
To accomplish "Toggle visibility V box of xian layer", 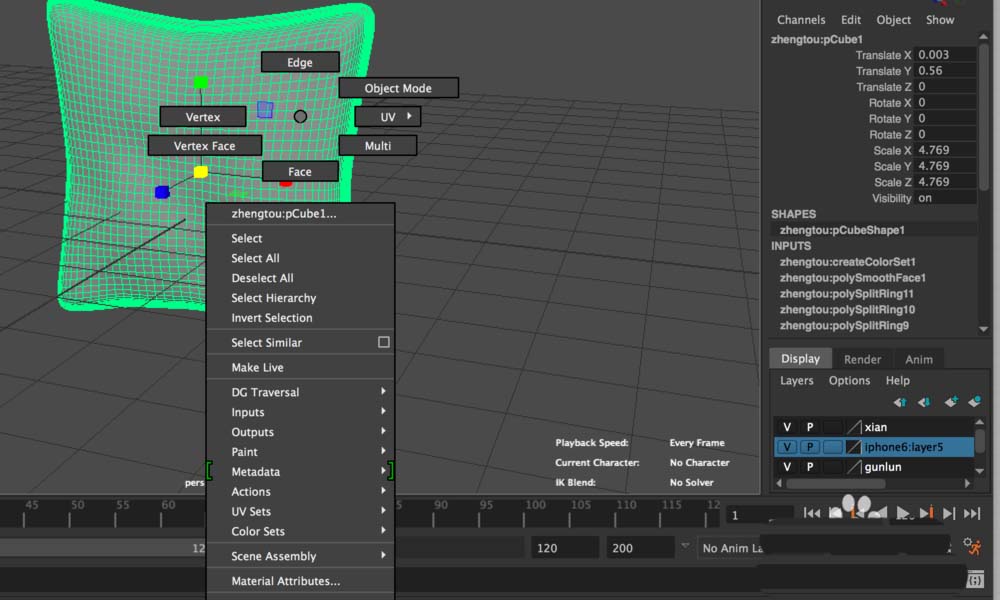I will tap(787, 427).
